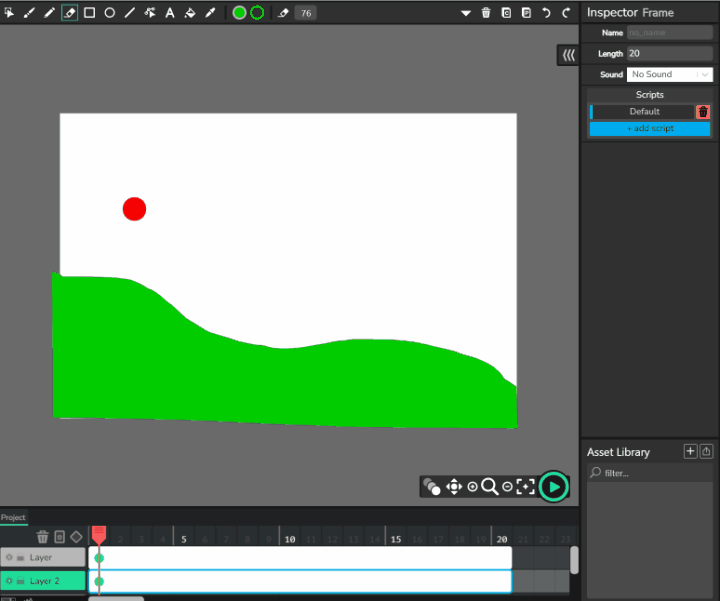Click the frame Length field

(x=669, y=53)
